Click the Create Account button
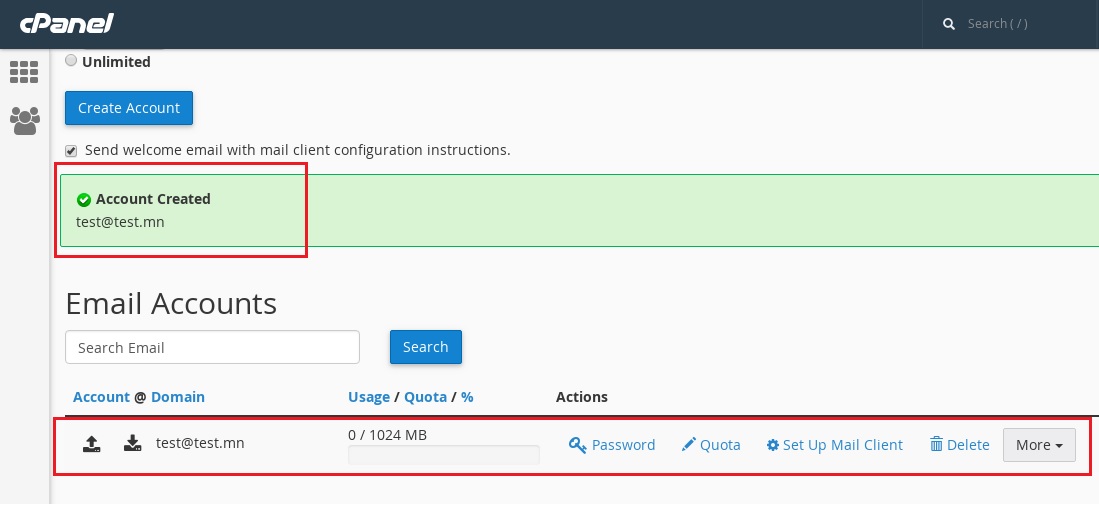Screen dimensions: 1099x505 coord(129,108)
